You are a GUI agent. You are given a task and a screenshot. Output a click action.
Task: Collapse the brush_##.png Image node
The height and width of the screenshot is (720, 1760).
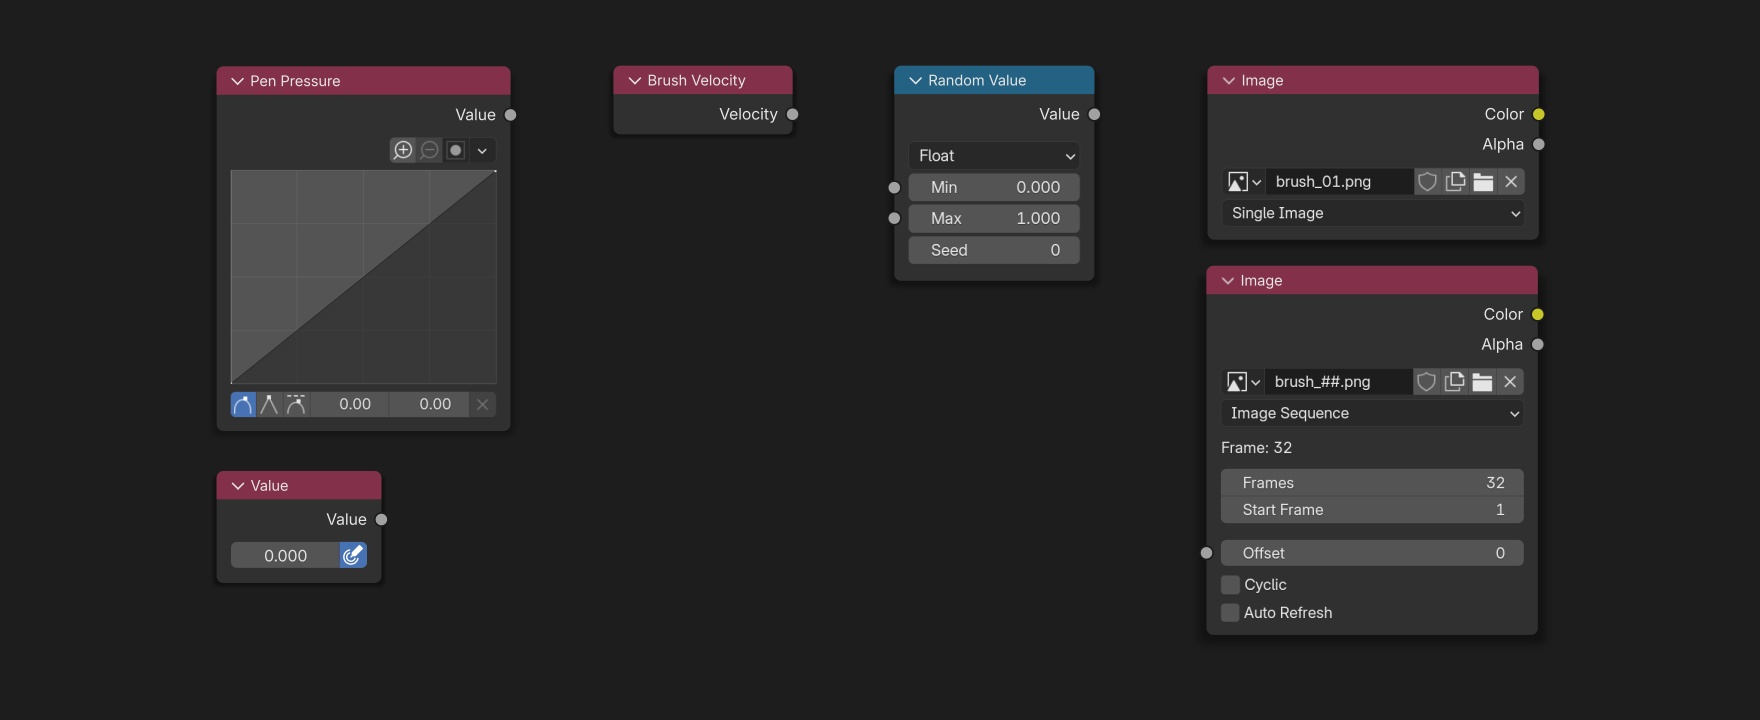coord(1227,281)
